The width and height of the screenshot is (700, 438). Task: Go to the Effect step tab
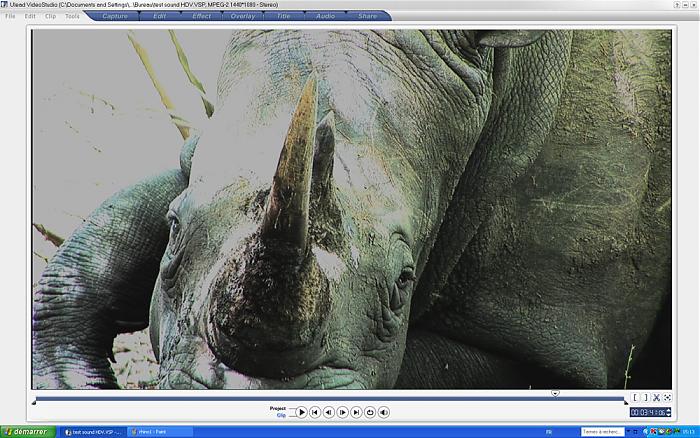click(201, 16)
